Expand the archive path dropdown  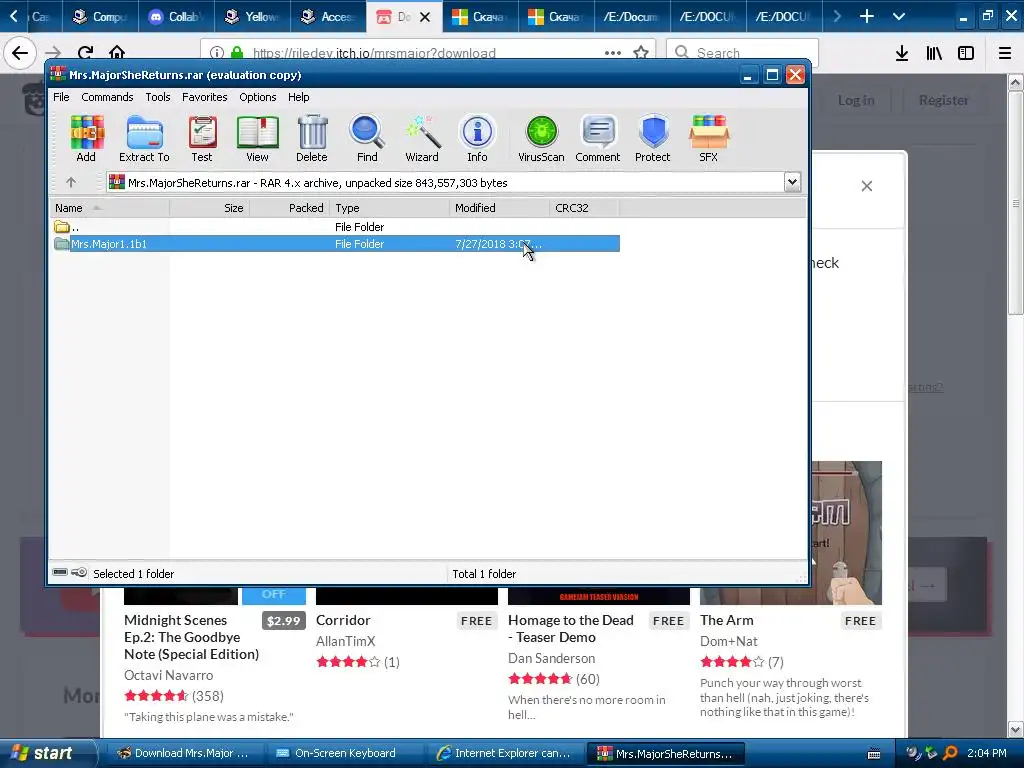pos(792,182)
